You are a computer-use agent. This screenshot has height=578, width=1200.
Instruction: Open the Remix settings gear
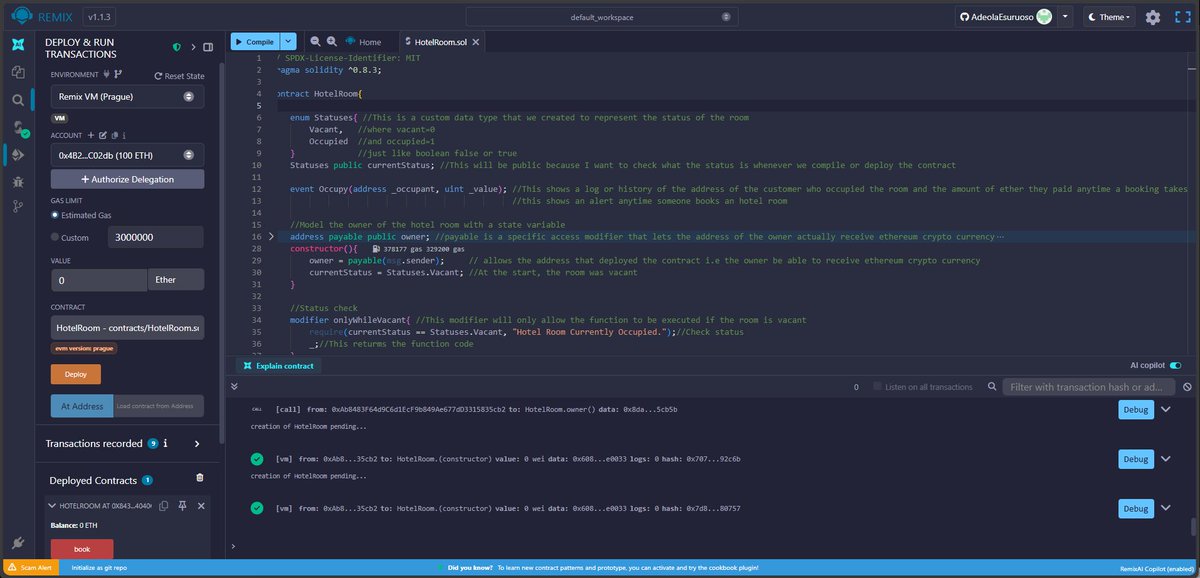tap(1152, 17)
